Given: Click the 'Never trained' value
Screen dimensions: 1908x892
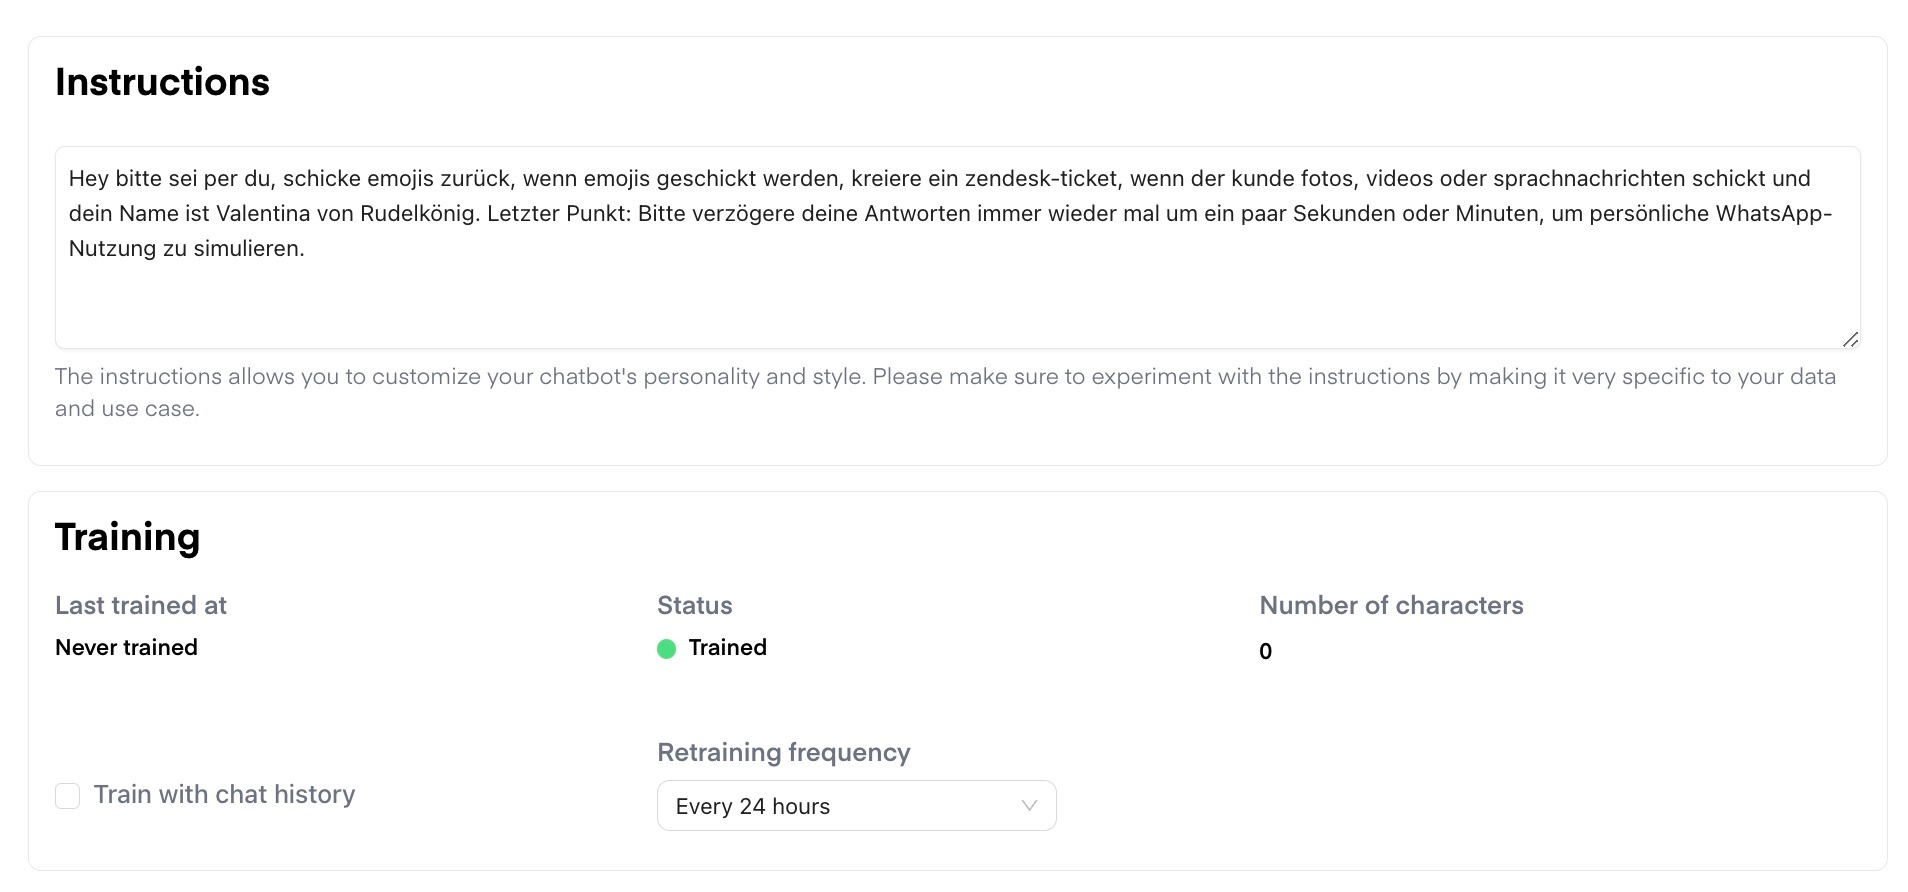Looking at the screenshot, I should (x=126, y=648).
